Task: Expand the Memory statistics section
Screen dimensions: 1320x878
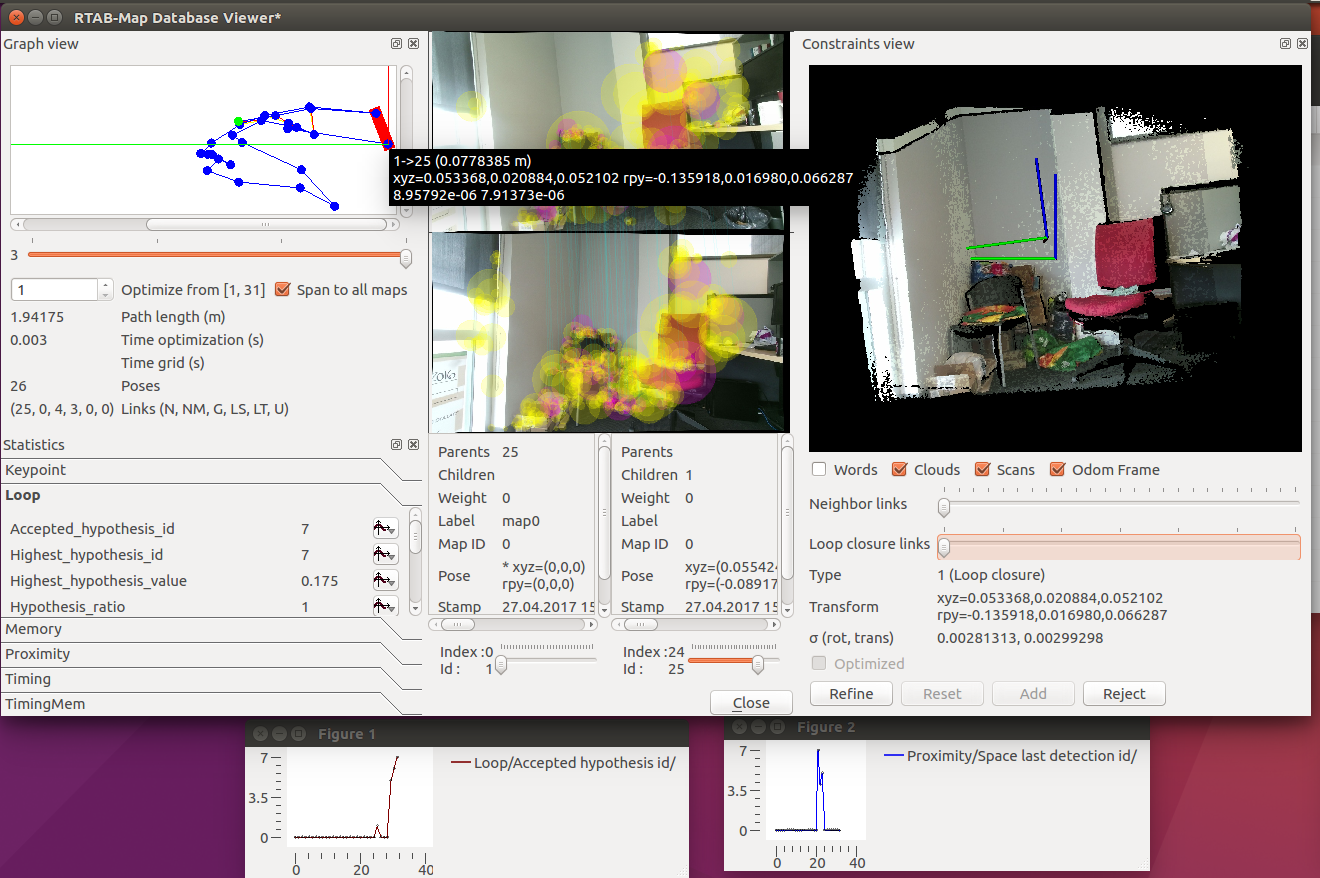Action: [x=34, y=629]
